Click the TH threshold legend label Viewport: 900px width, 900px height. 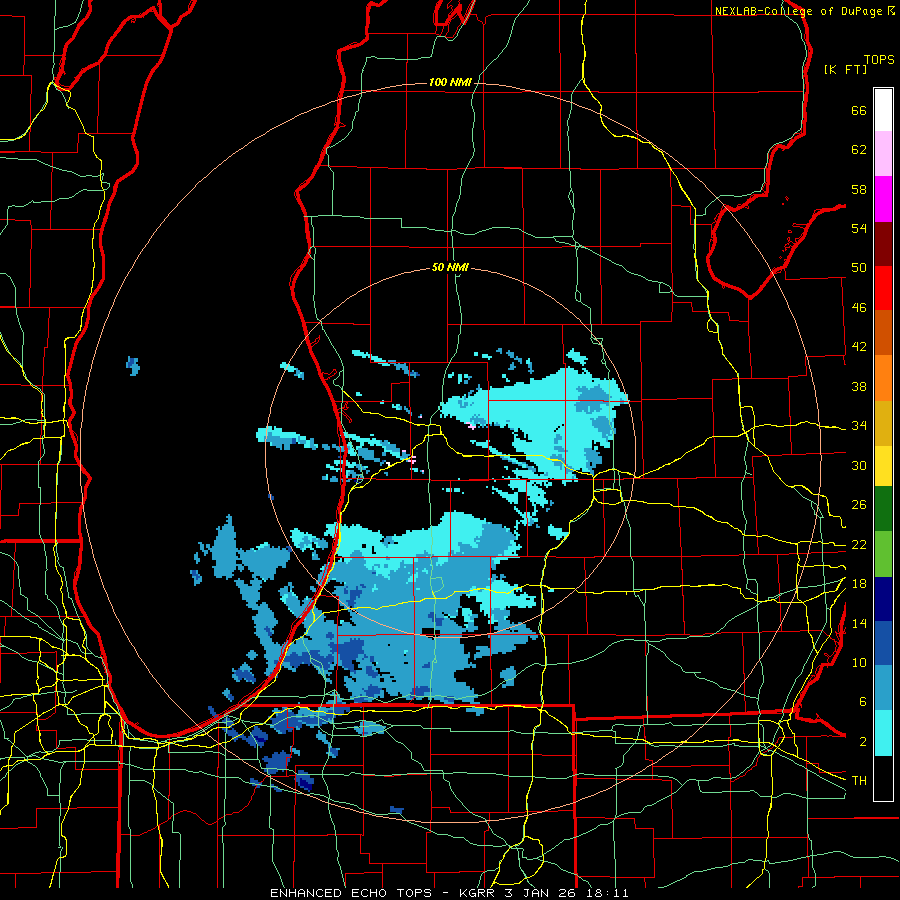point(859,781)
